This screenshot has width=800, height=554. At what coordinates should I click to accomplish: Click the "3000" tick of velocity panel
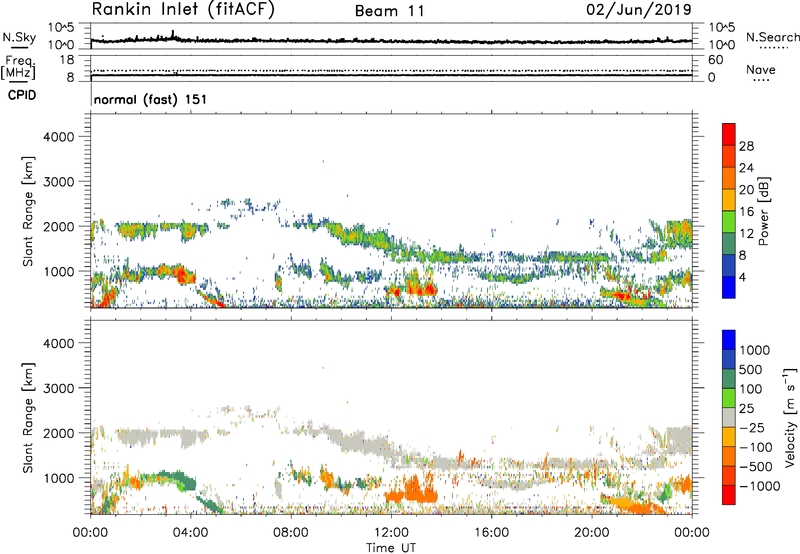tap(58, 388)
